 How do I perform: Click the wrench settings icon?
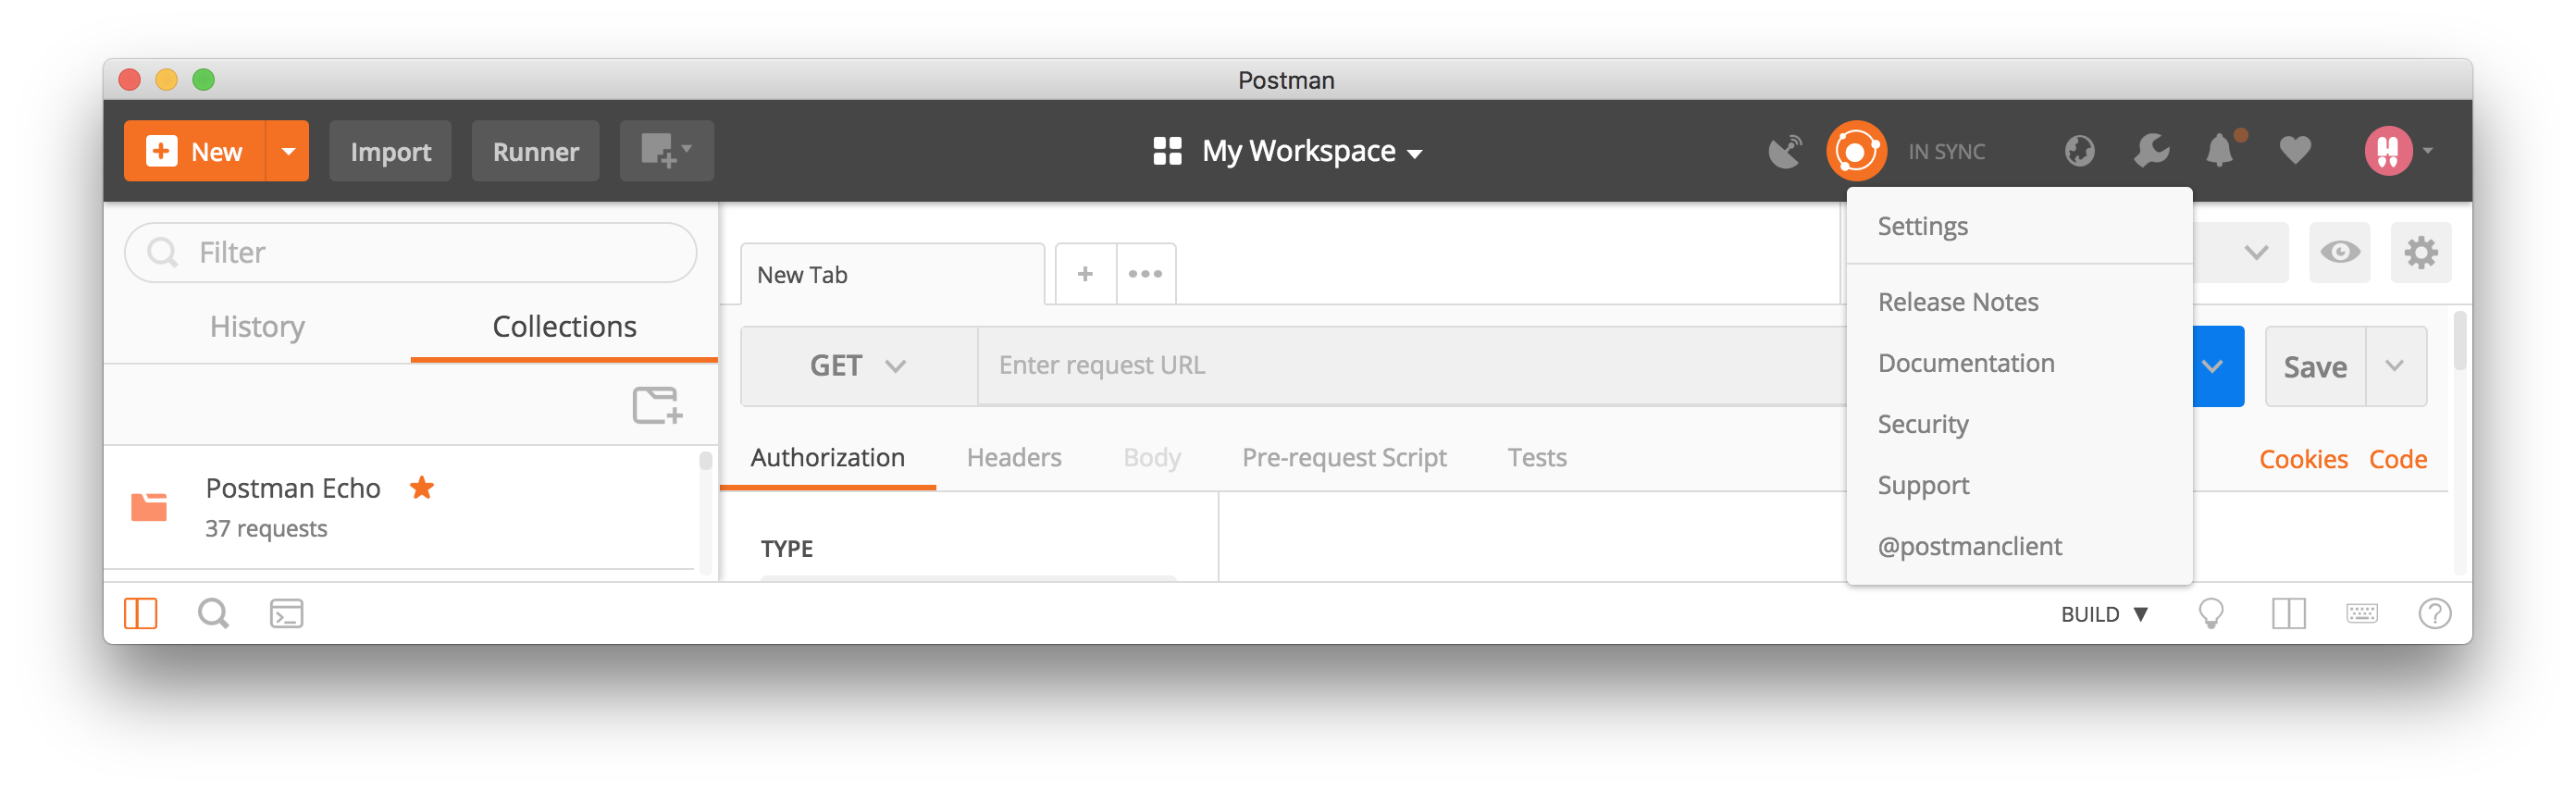click(2151, 151)
